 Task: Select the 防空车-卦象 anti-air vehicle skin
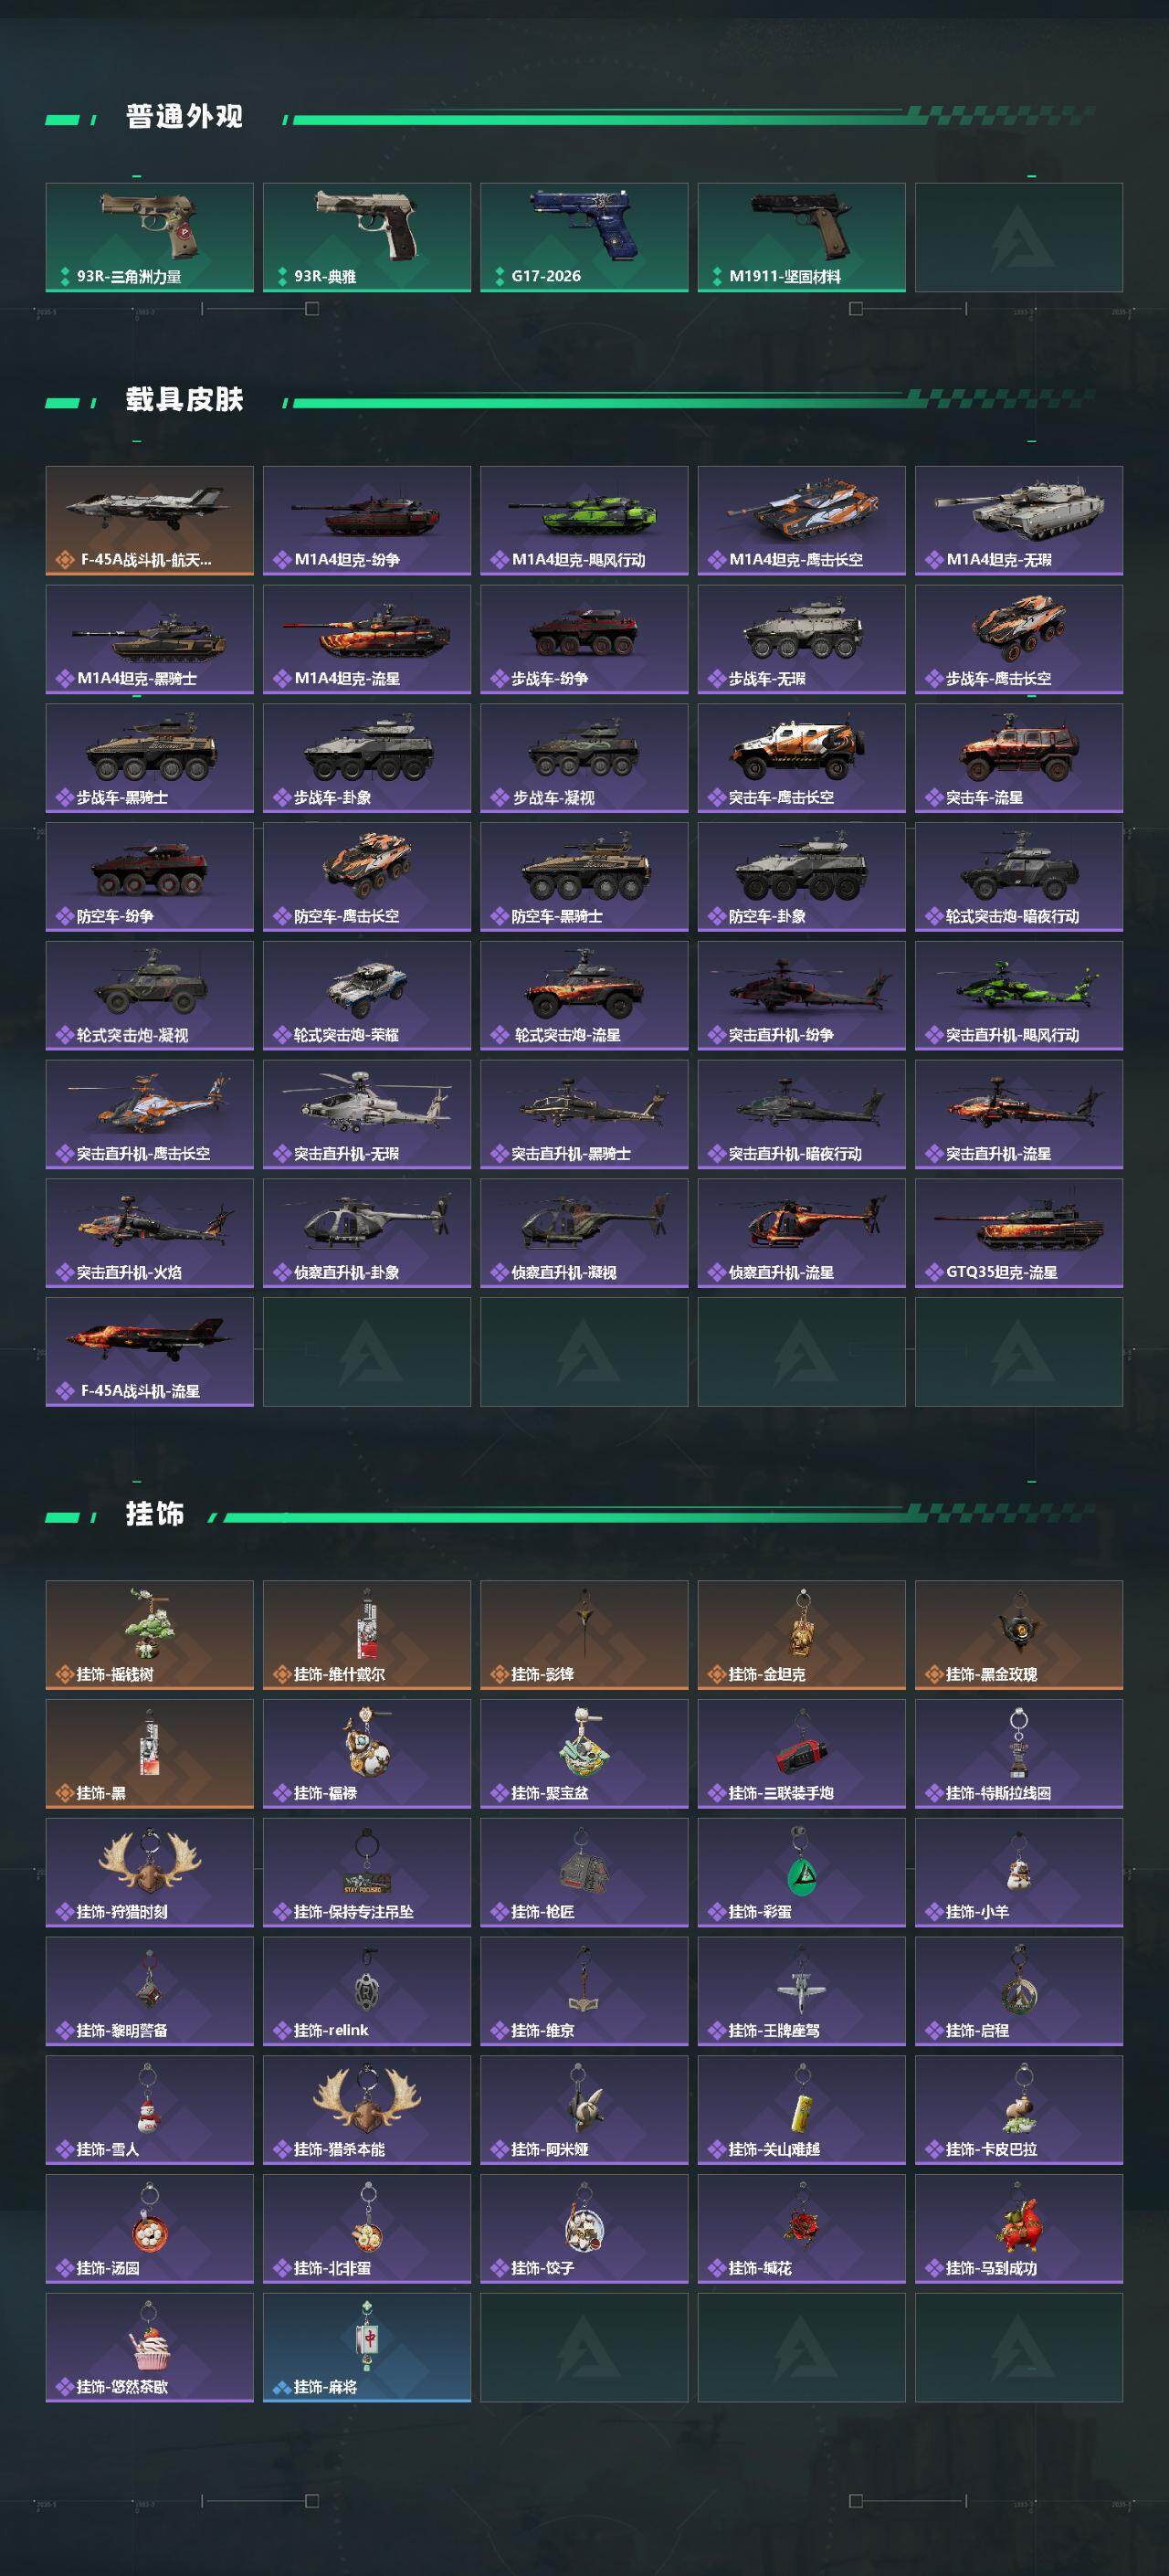click(801, 877)
